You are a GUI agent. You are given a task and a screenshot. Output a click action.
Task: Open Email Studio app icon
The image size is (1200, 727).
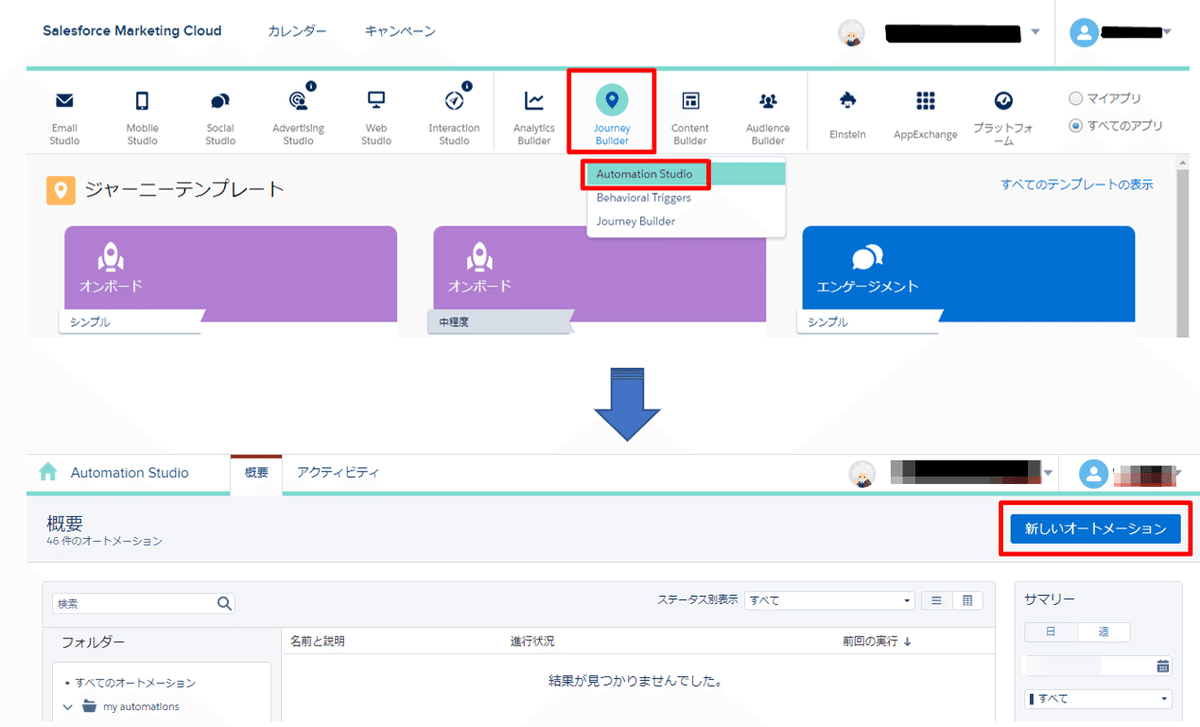[64, 101]
